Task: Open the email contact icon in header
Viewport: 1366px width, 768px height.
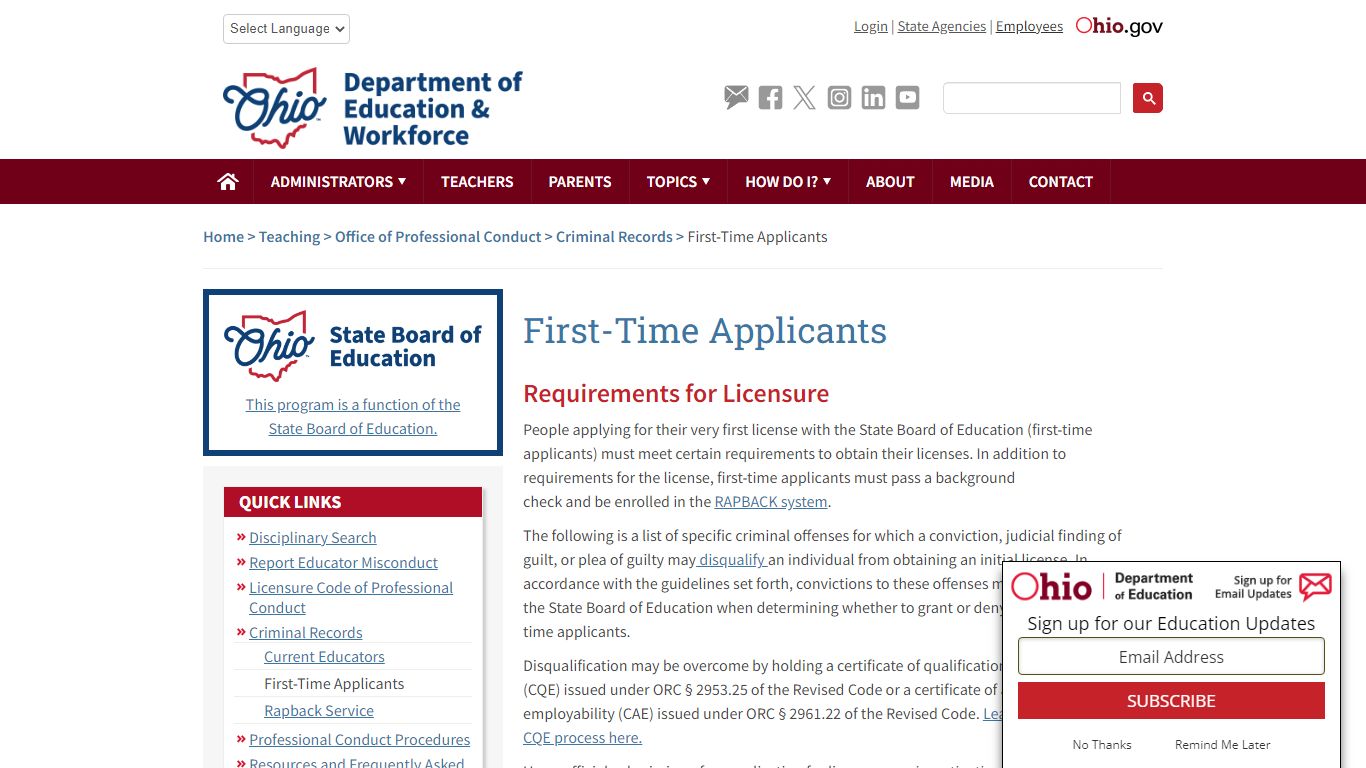Action: (x=736, y=97)
